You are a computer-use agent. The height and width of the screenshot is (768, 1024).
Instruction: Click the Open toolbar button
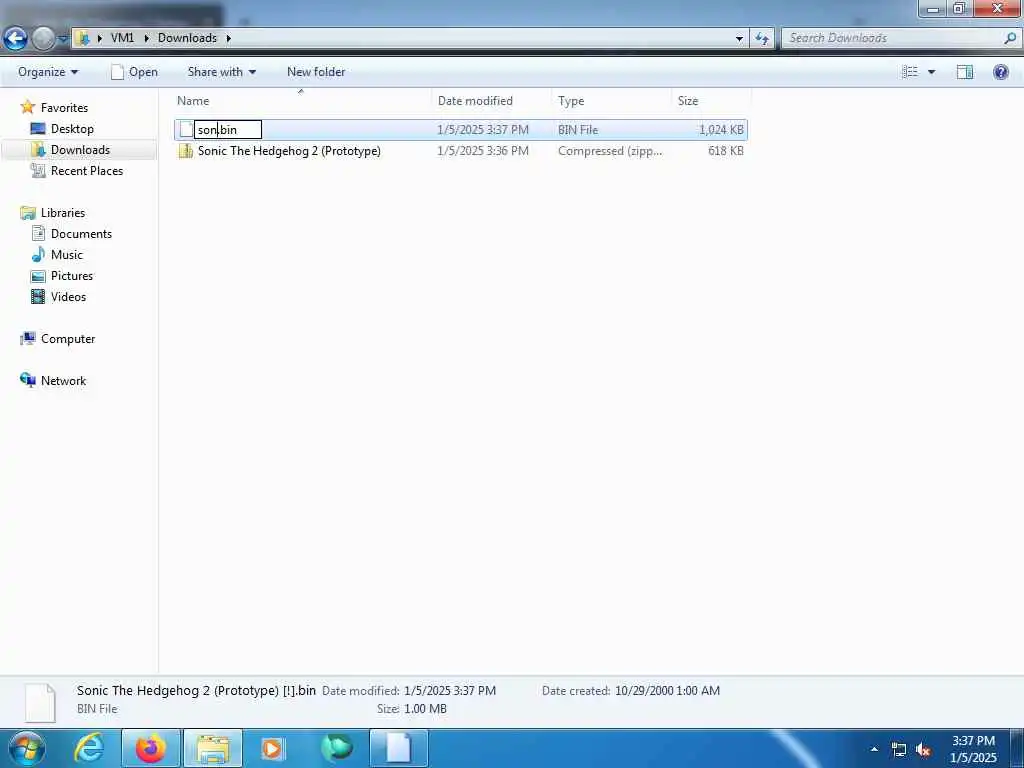[135, 72]
